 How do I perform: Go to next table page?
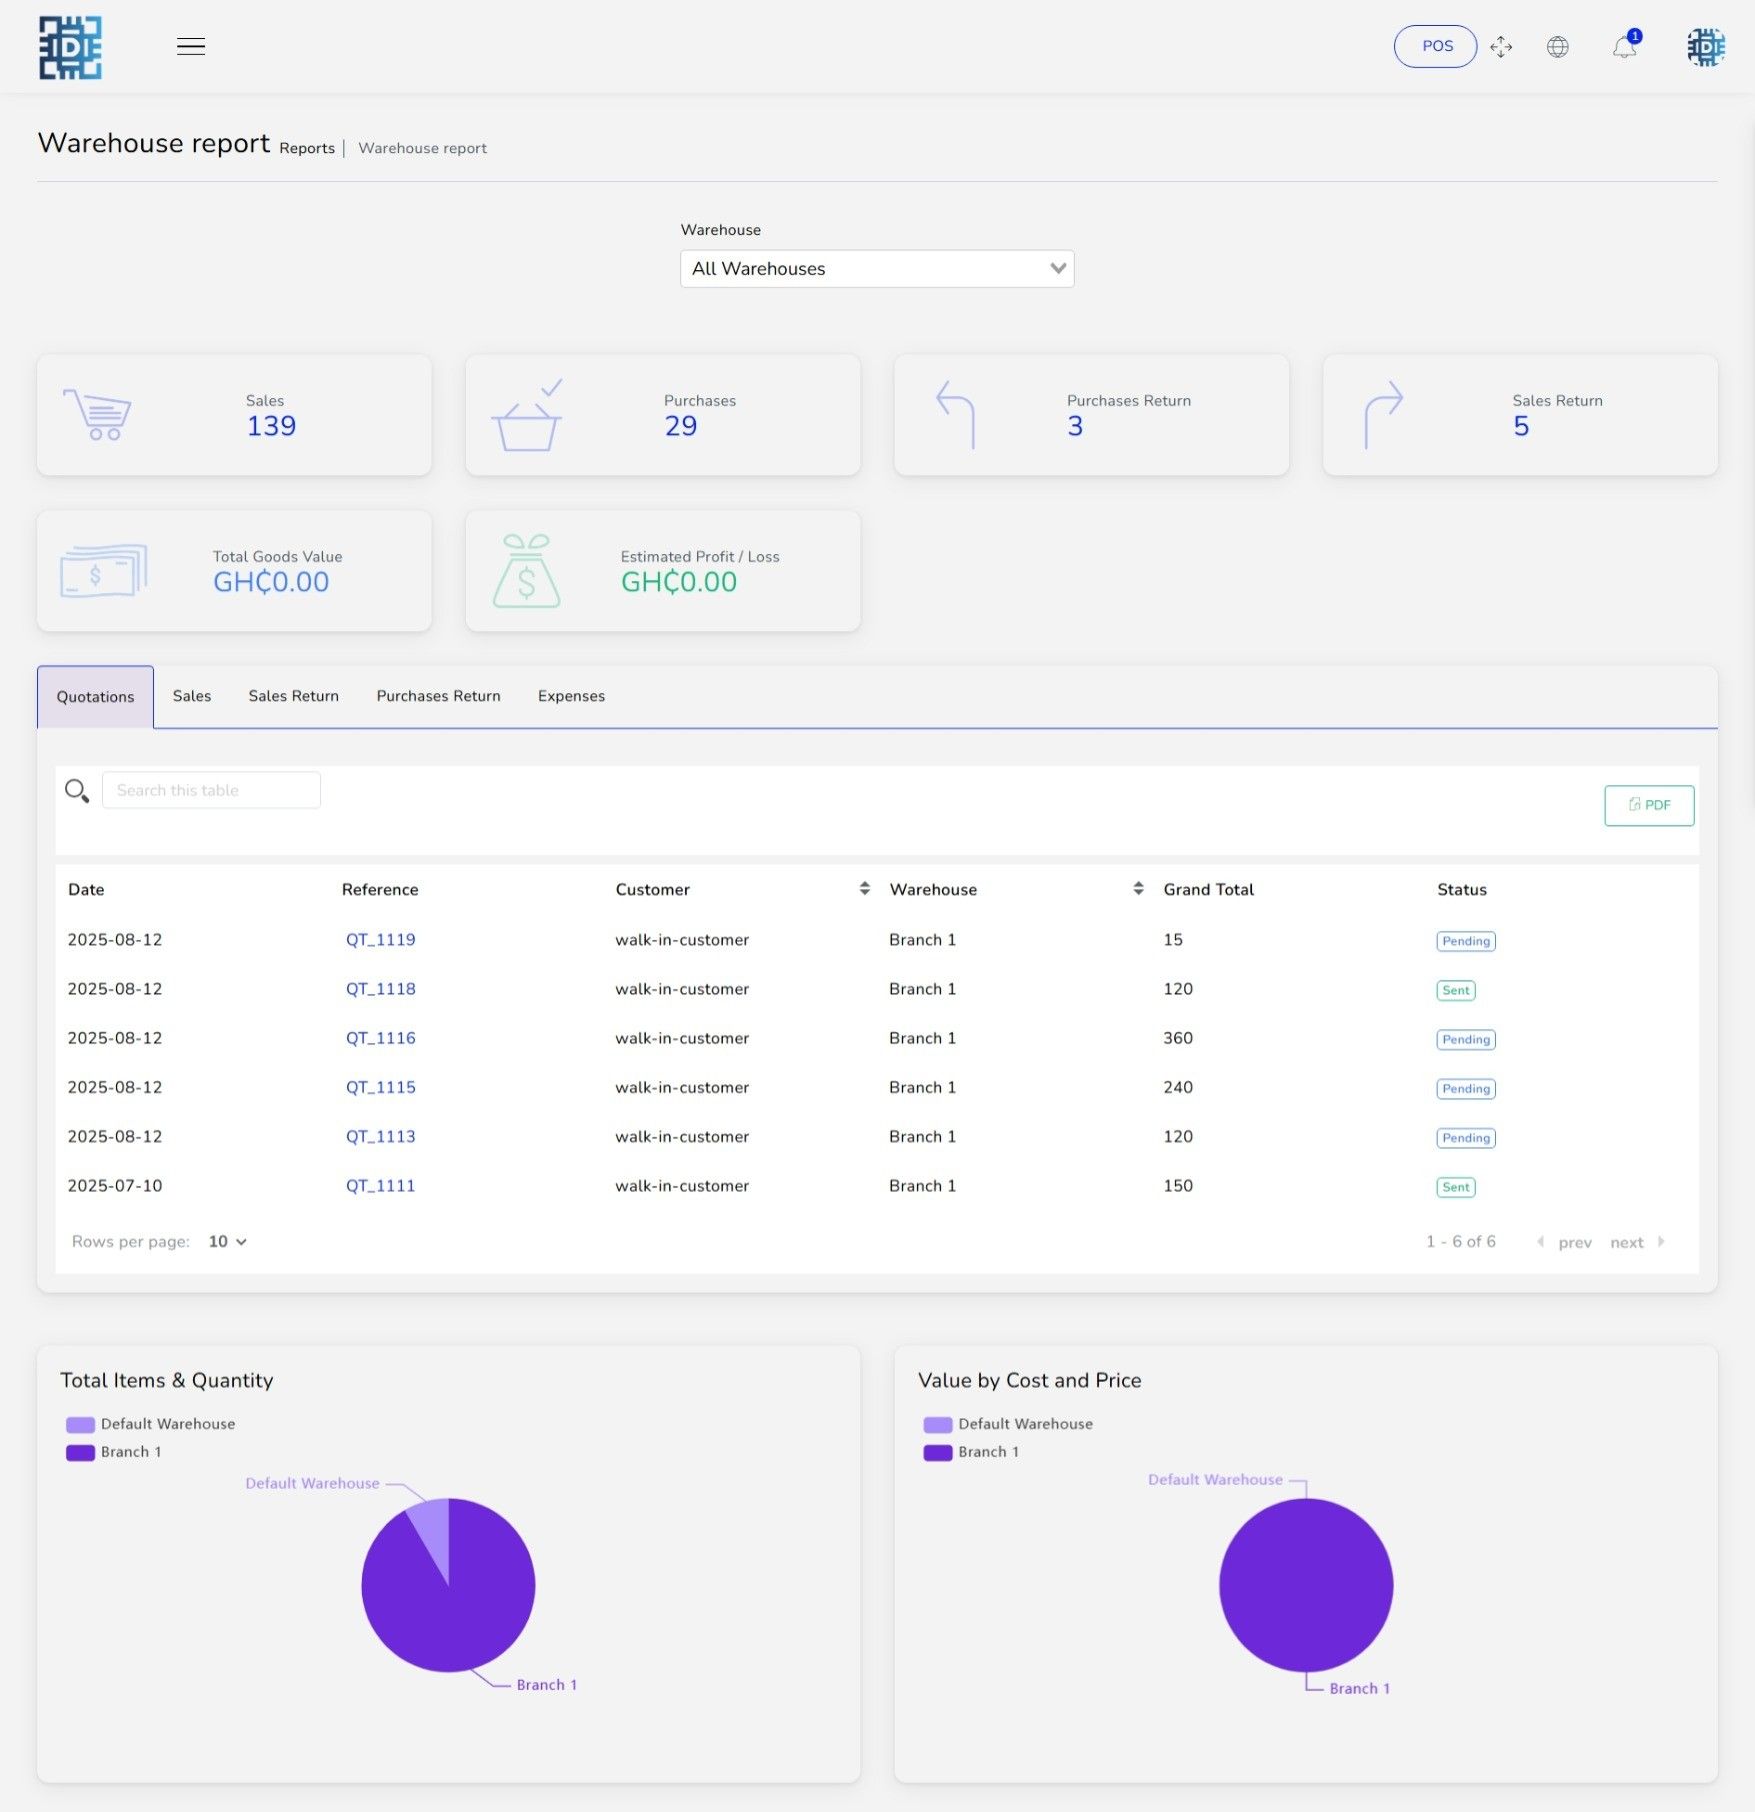tap(1637, 1242)
